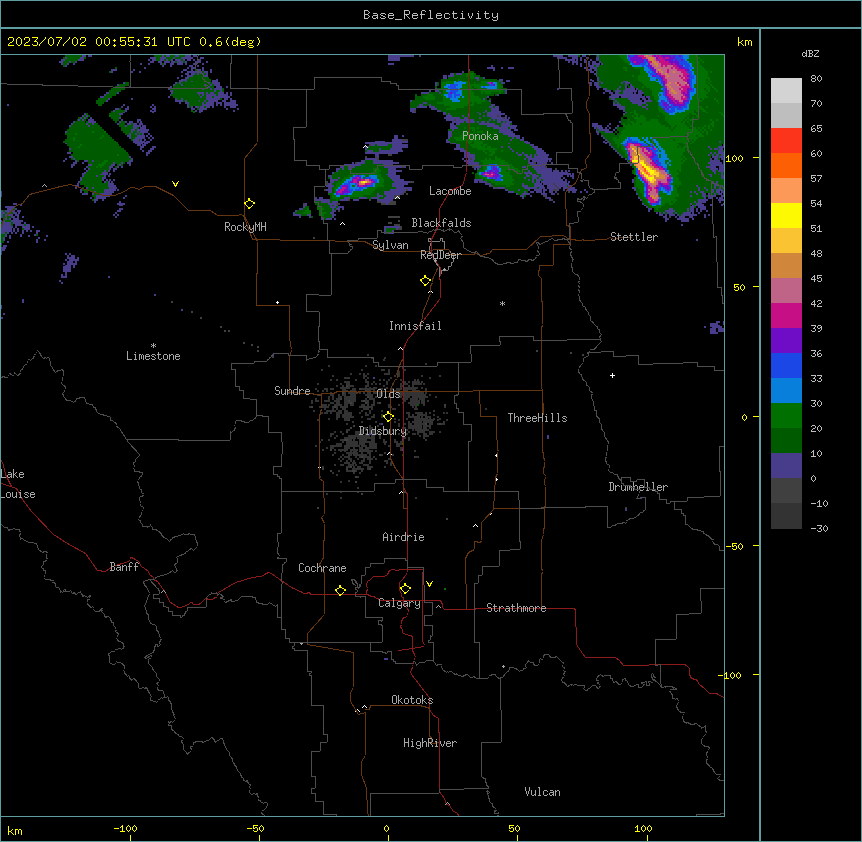862x842 pixels.
Task: Select the purple swatch between 39 and 36
Action: [786, 341]
